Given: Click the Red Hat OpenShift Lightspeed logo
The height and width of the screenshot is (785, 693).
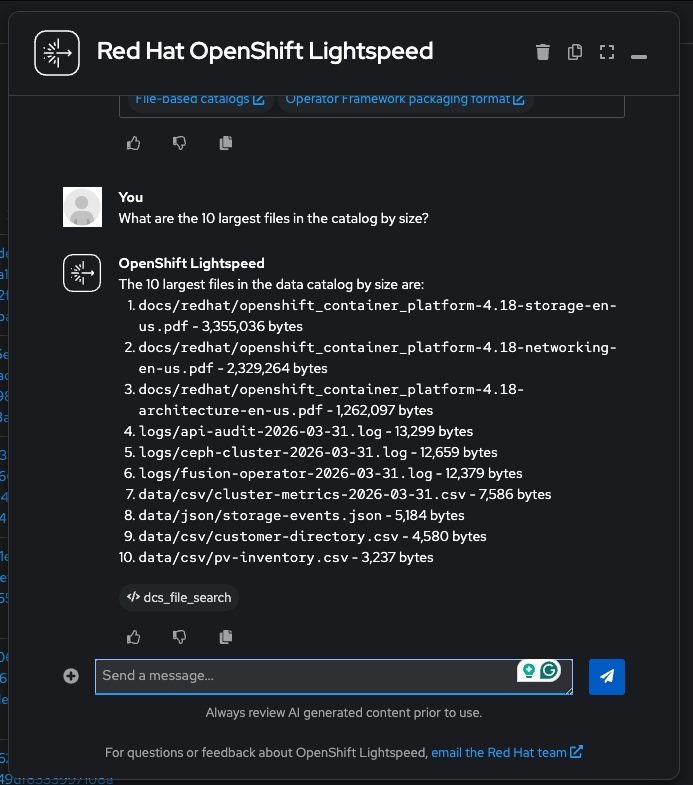Looking at the screenshot, I should point(57,53).
